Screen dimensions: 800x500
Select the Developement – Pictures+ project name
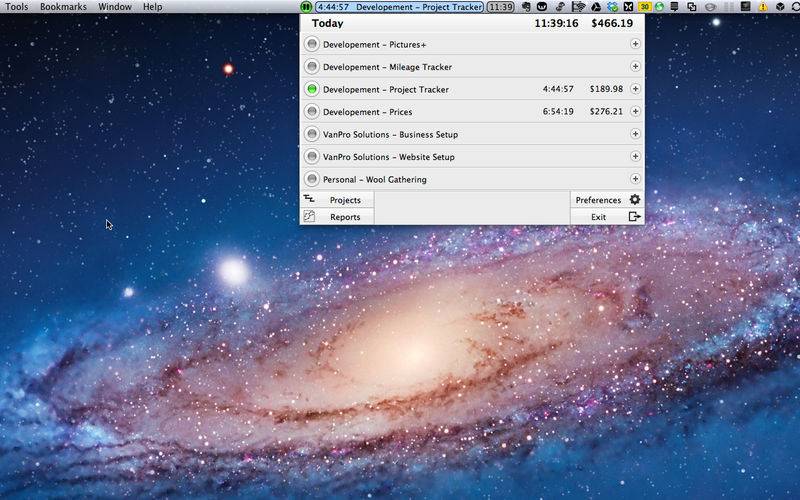374,45
